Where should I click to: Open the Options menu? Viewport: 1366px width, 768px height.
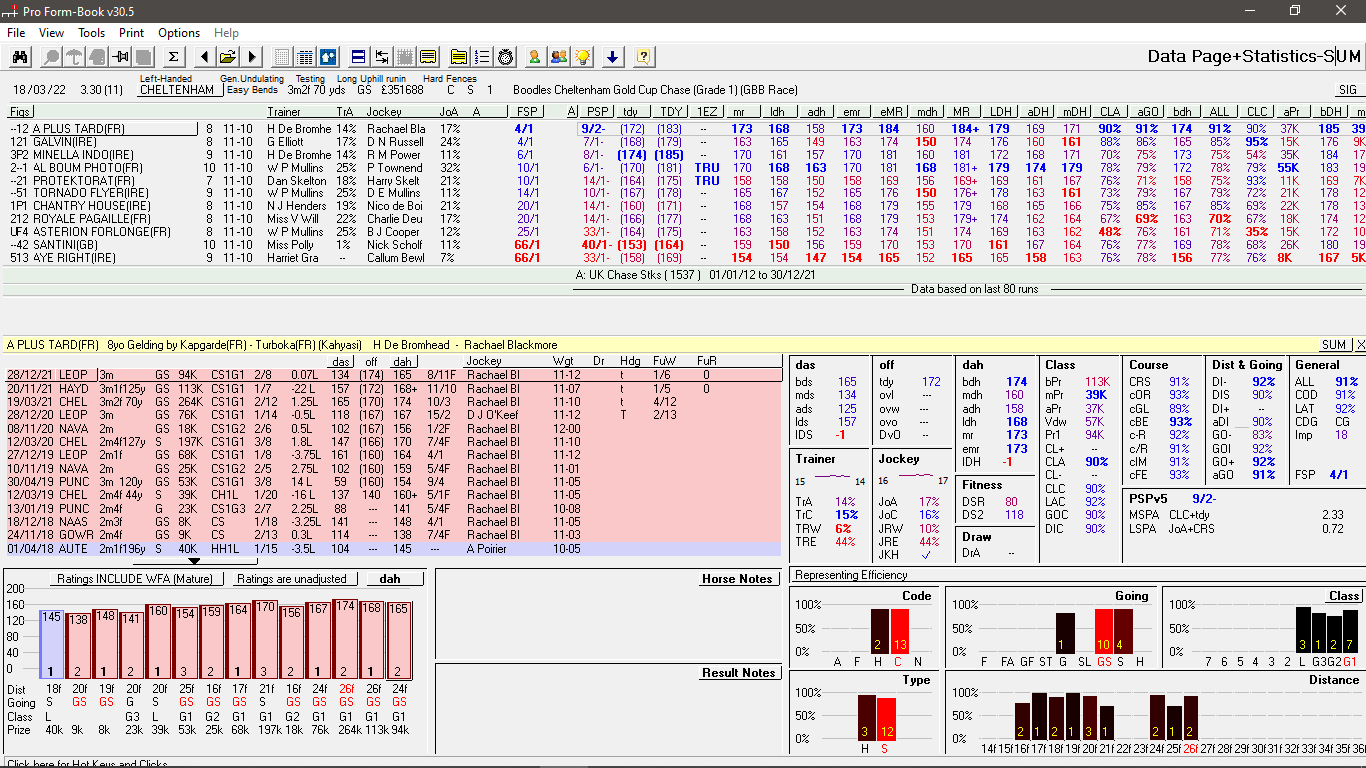tap(179, 33)
